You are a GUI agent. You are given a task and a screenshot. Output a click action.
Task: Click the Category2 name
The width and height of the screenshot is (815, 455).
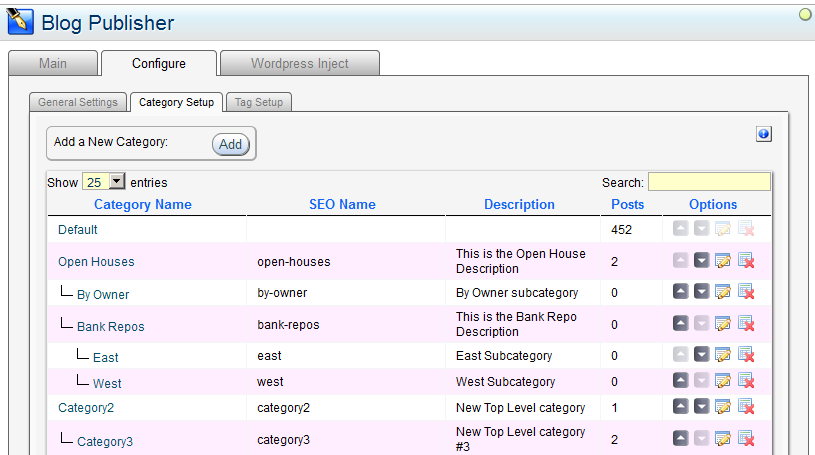(86, 408)
